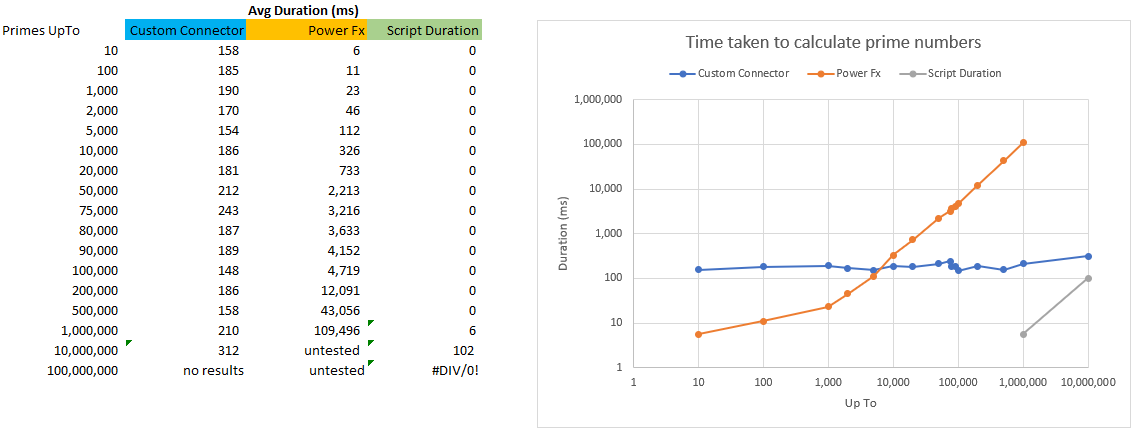The height and width of the screenshot is (434, 1145).
Task: Select Power Fx value '23'
Action: [353, 91]
